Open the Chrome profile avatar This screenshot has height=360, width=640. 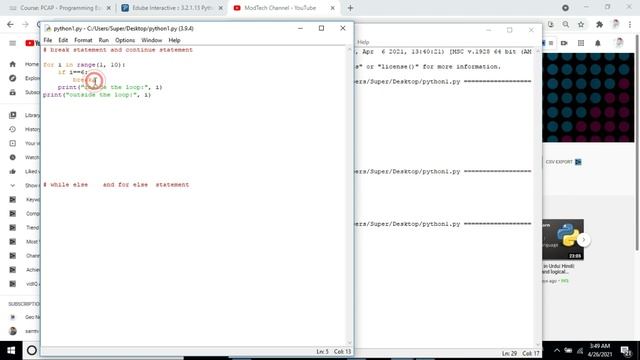(x=616, y=24)
